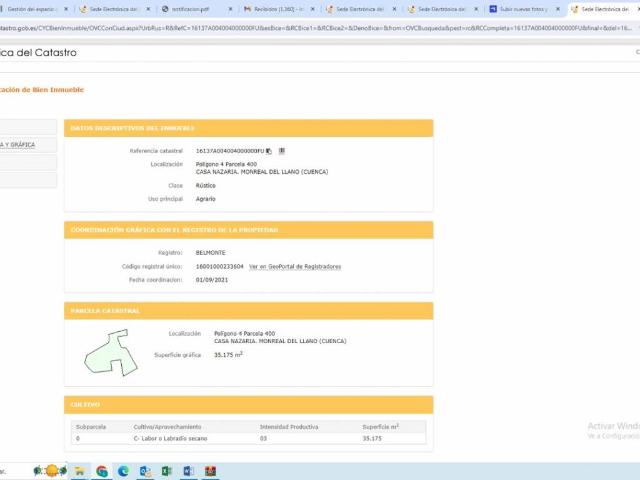The image size is (640, 480).
Task: Open the last red taskbar application
Action: [x=209, y=471]
